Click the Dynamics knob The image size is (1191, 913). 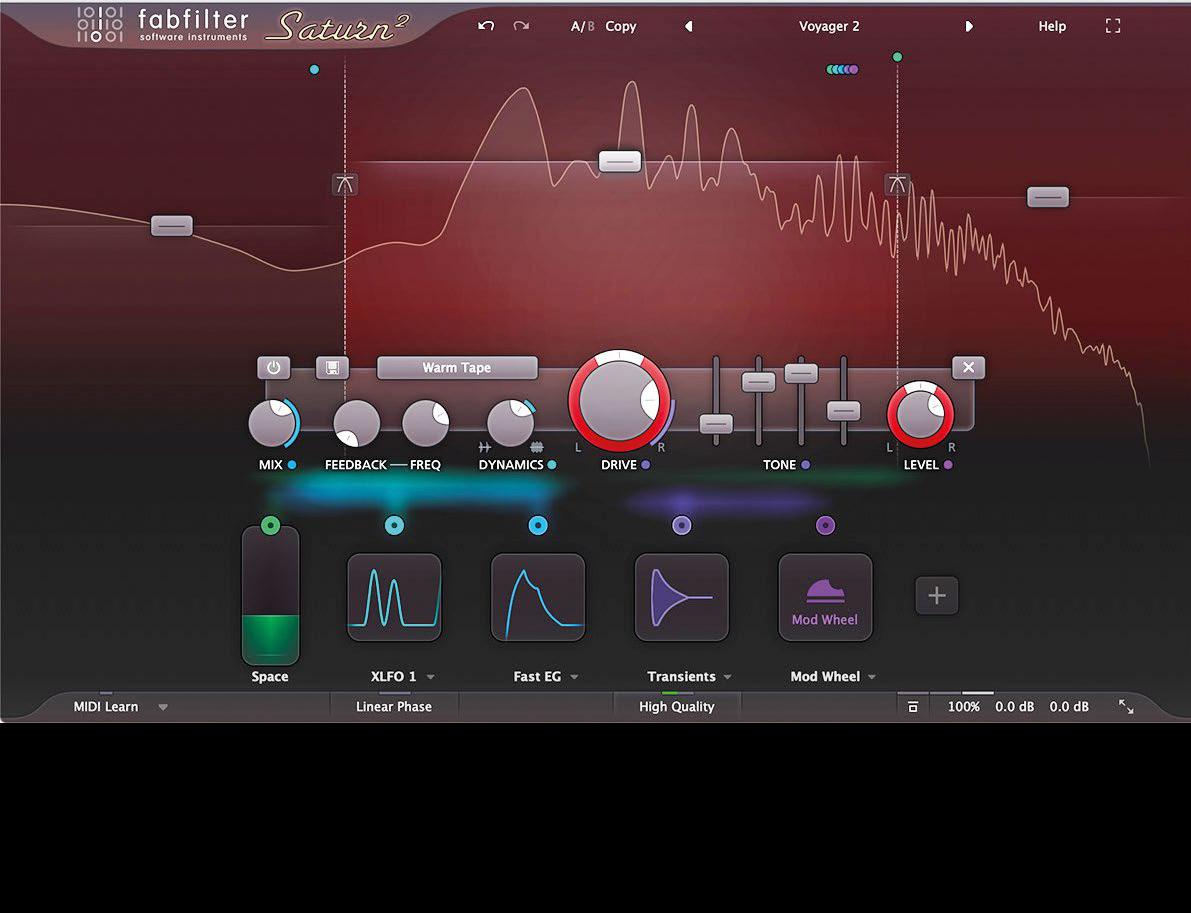click(x=510, y=423)
